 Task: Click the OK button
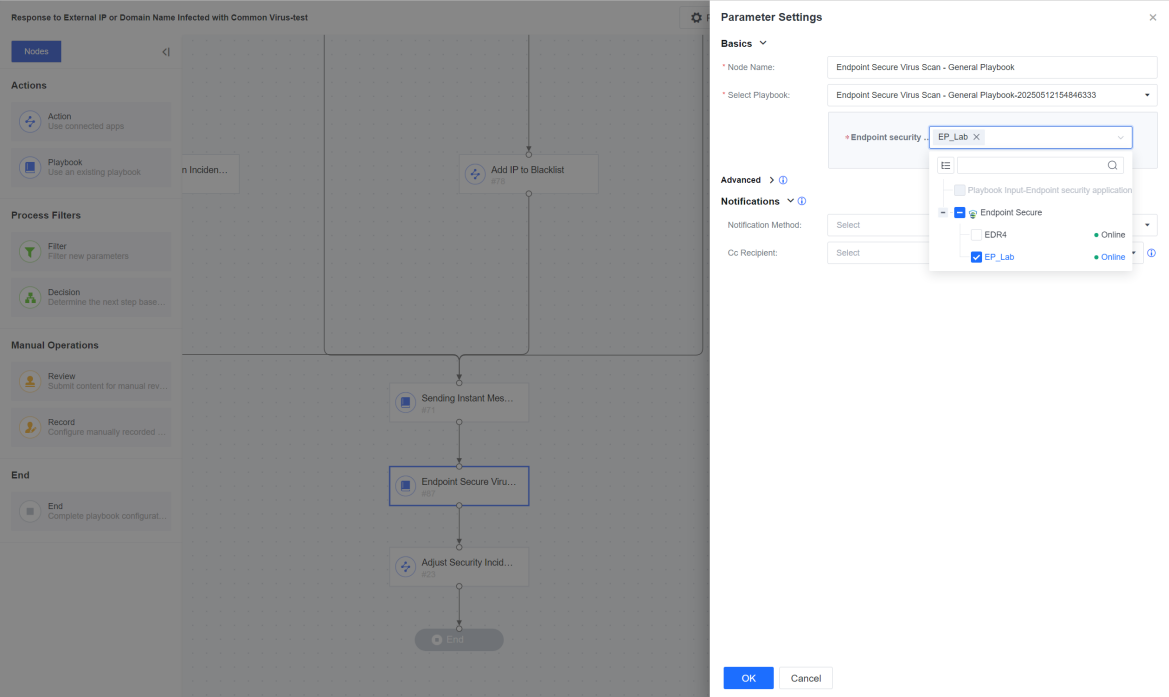pos(749,678)
